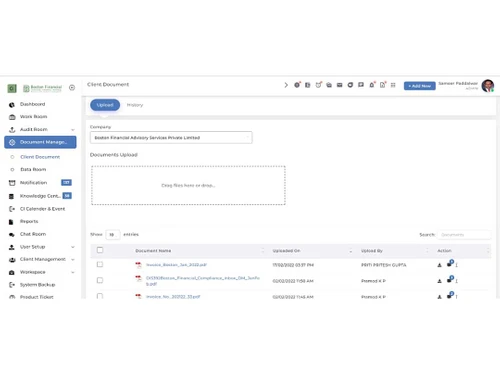Image resolution: width=500 pixels, height=375 pixels.
Task: Open Knowledge Center in the sidebar
Action: pos(40,196)
